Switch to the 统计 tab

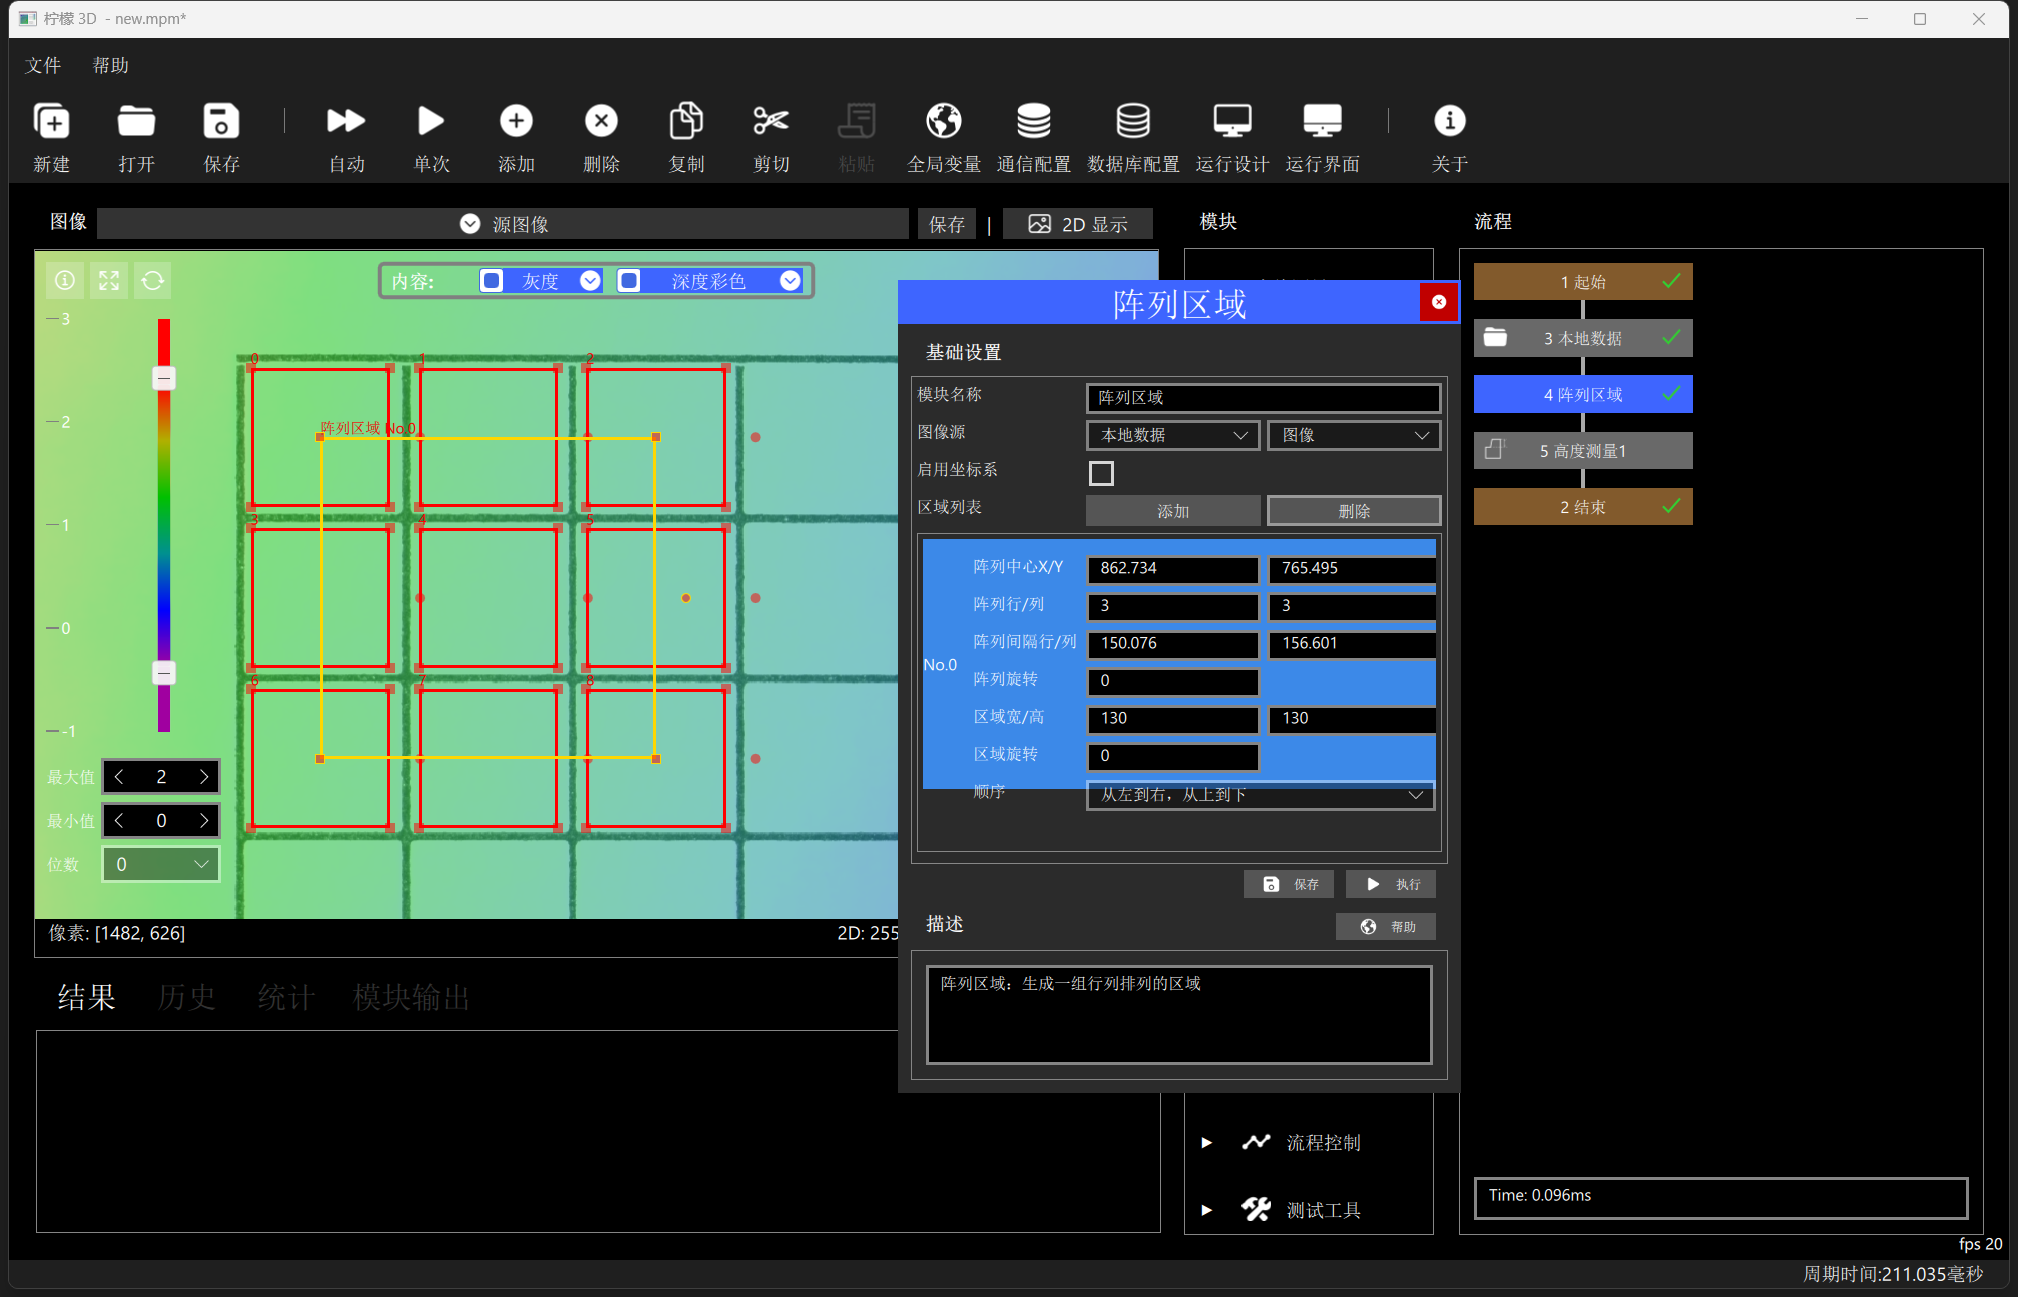point(286,997)
